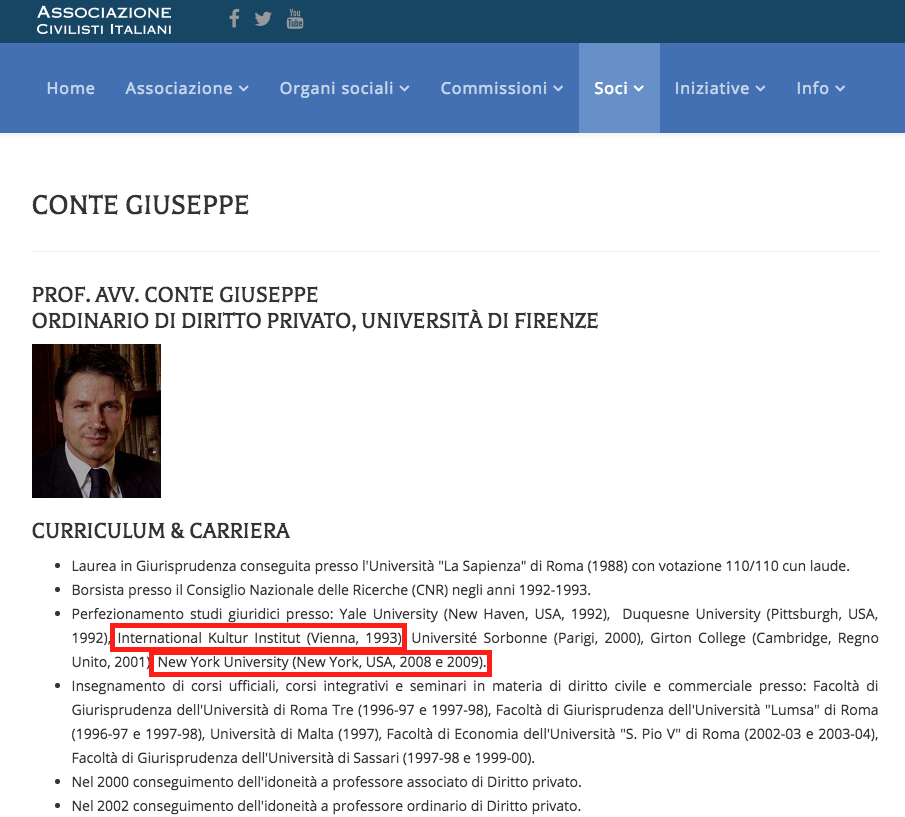Open the YouTube channel icon
Screen dimensions: 905x817
pyautogui.click(x=295, y=19)
